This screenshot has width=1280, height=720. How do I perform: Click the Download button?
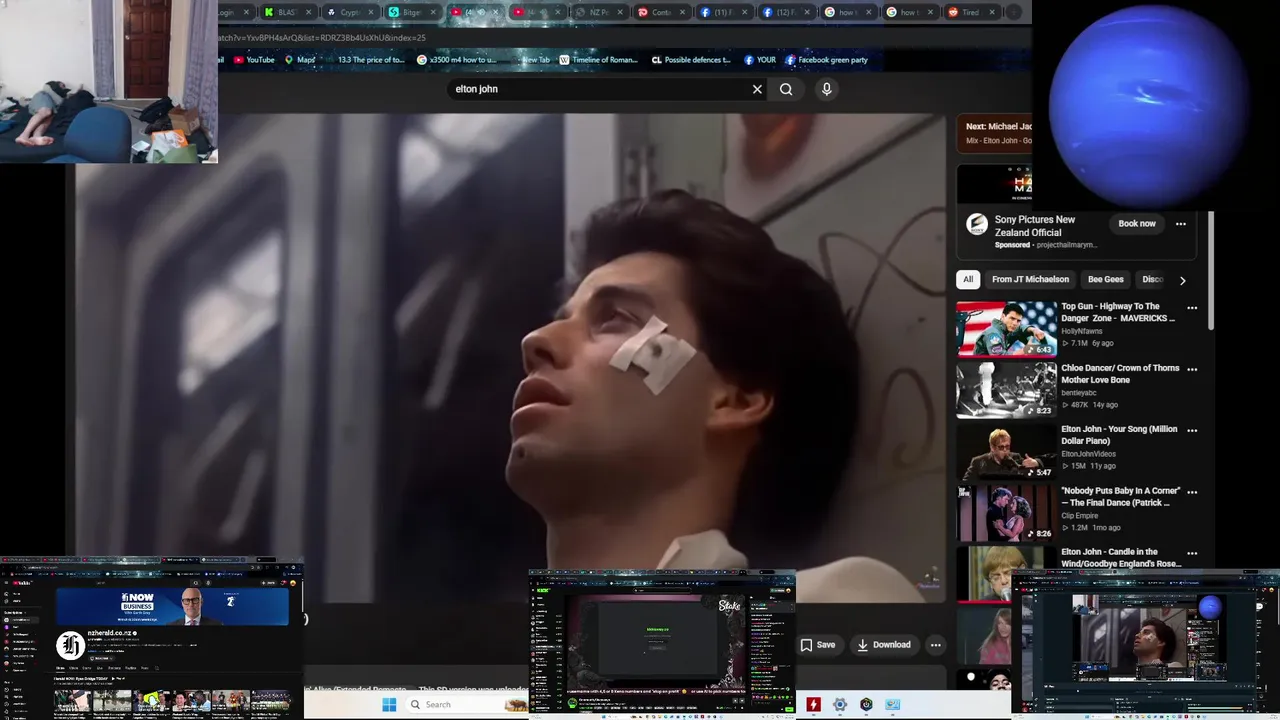883,645
